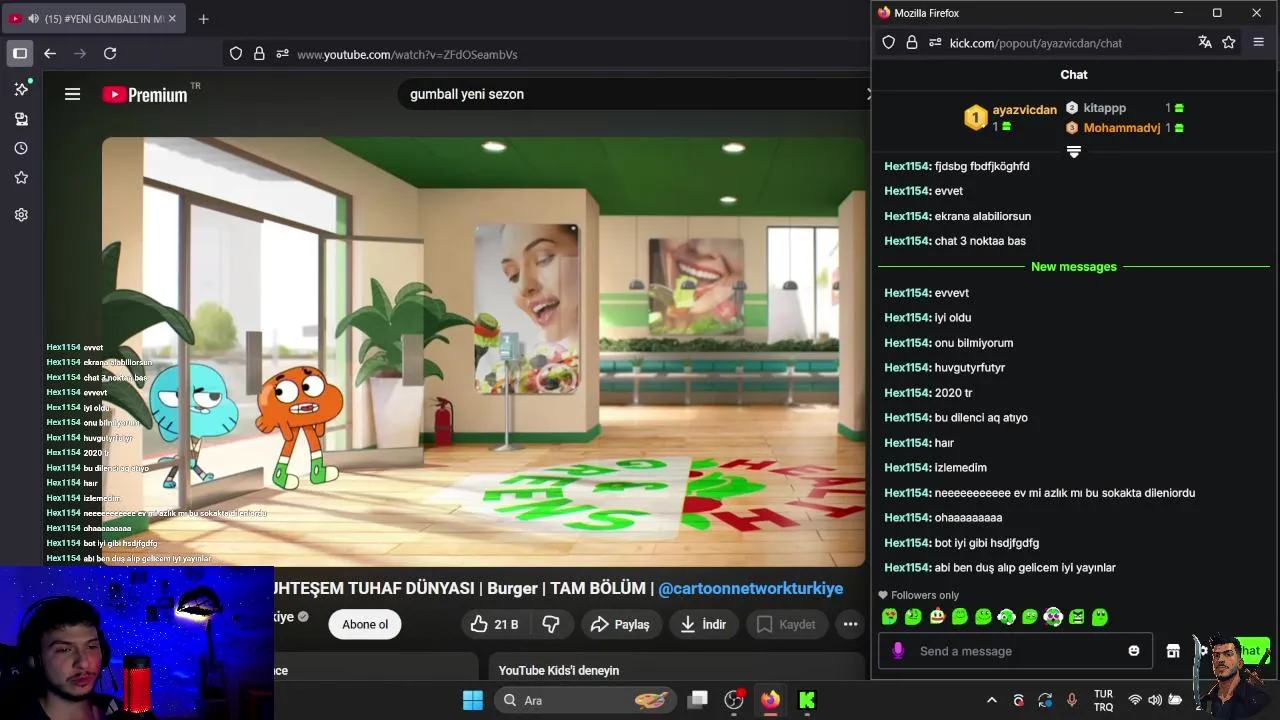Click chat message 'chat 3 noktaa bas'

point(980,241)
